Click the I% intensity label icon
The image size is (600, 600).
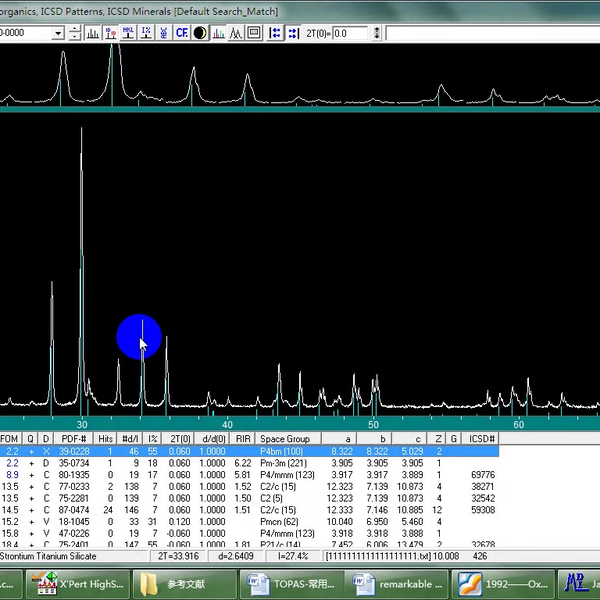(146, 33)
